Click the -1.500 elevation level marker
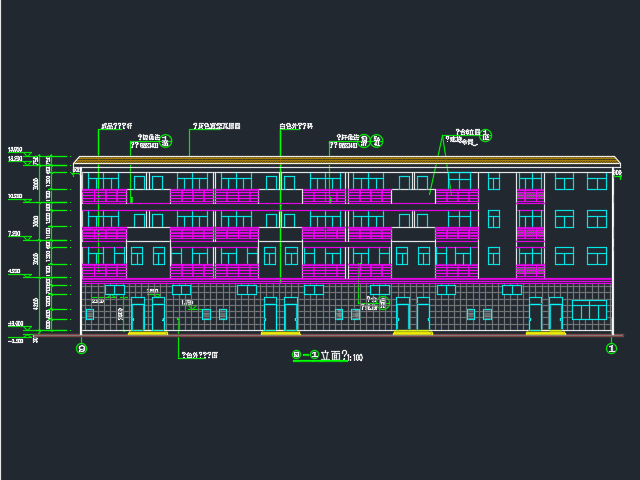Viewport: 640px width, 480px height. [16, 341]
